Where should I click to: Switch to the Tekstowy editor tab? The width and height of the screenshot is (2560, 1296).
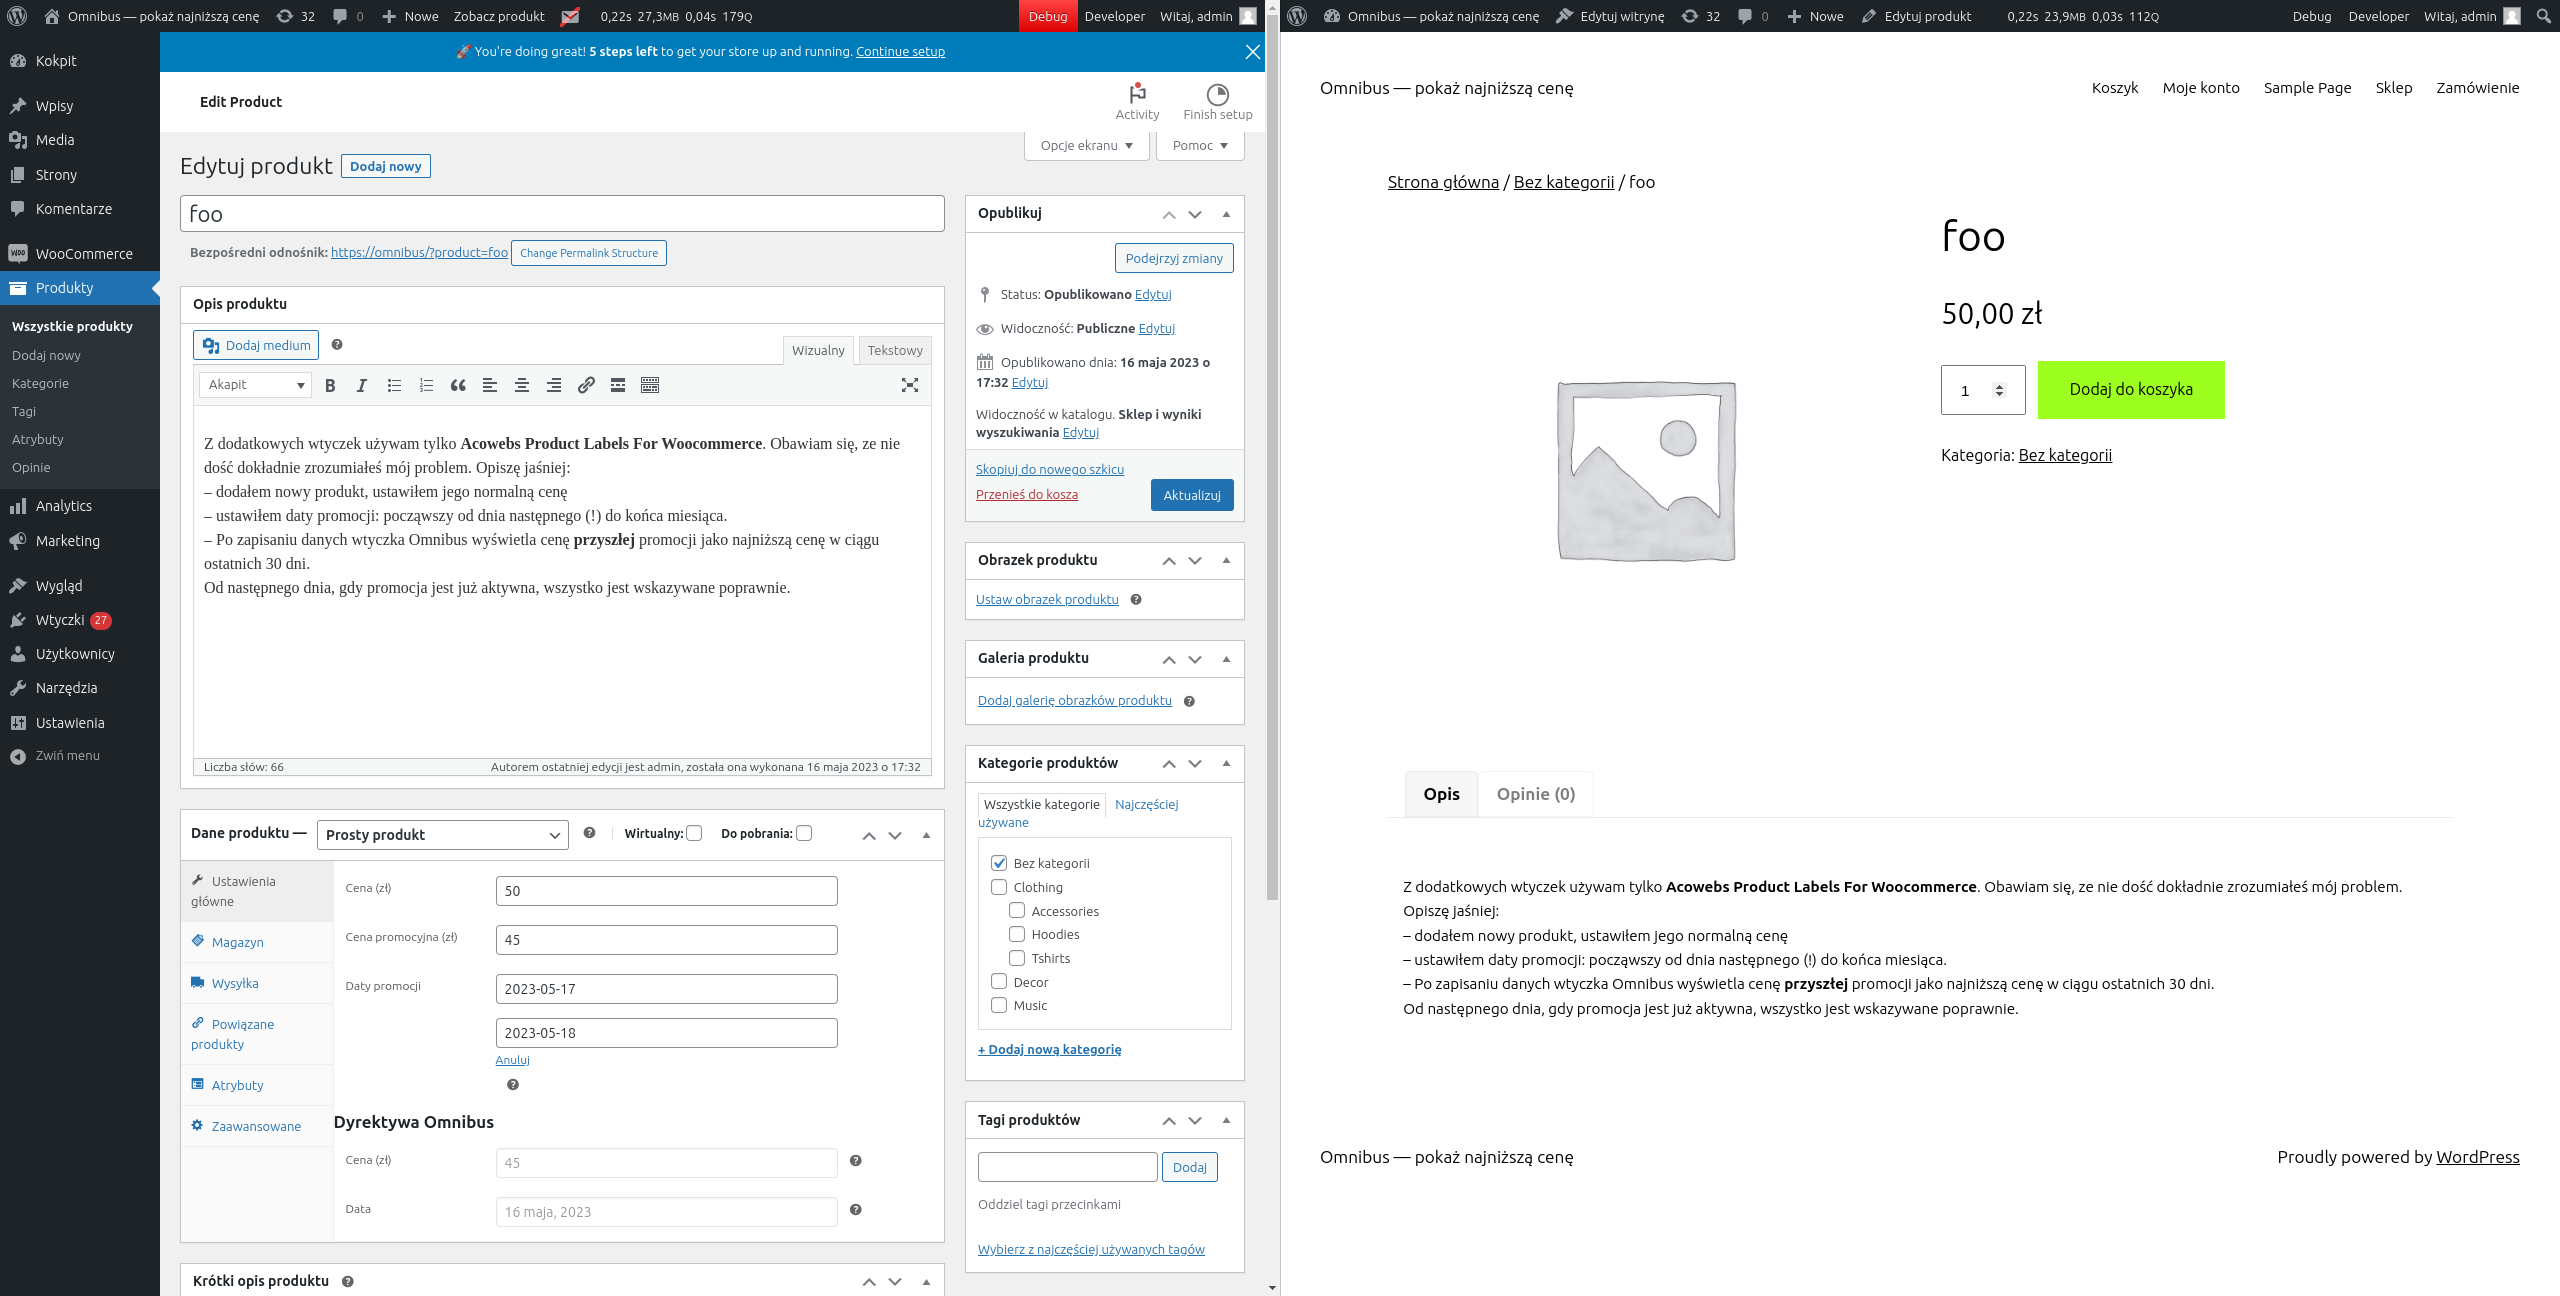coord(894,350)
